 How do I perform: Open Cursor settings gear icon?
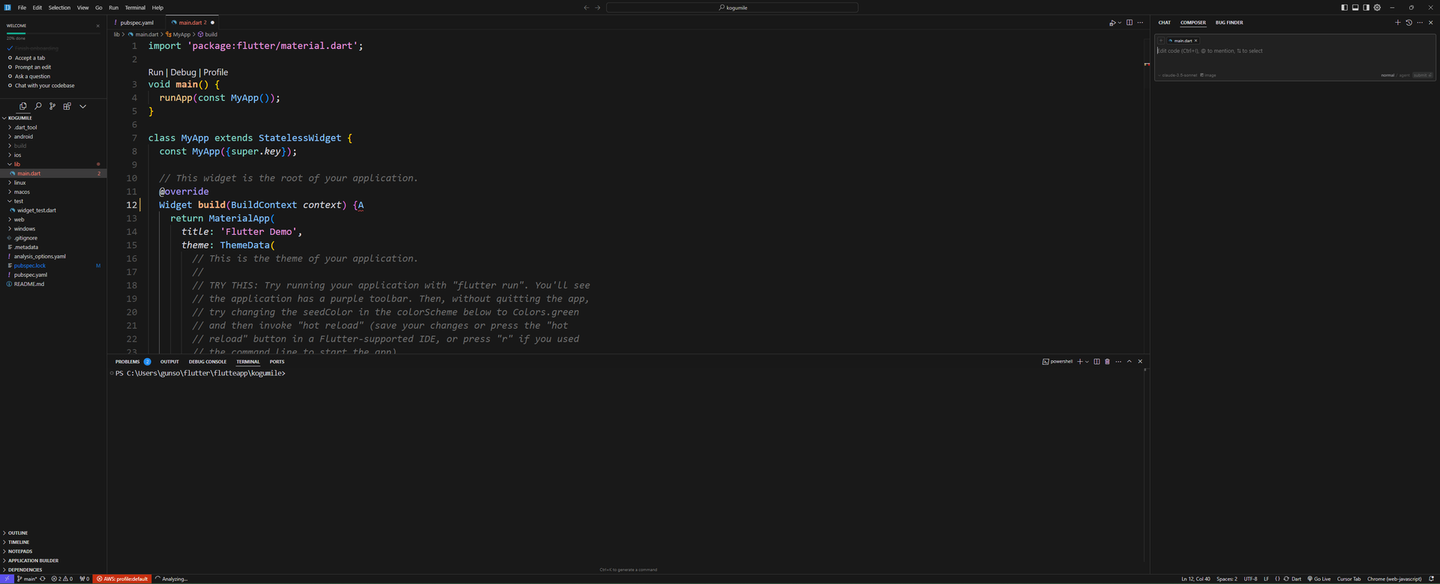[1377, 7]
